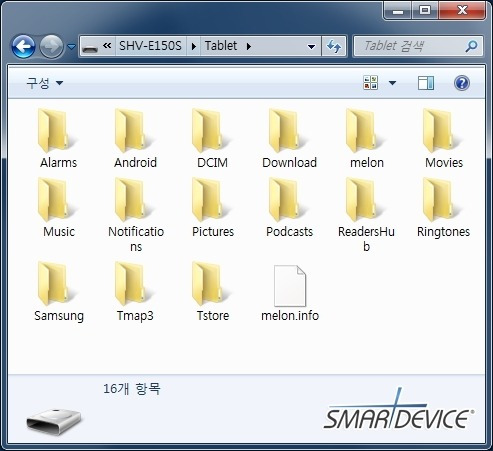This screenshot has height=451, width=493.
Task: Open the Android folder icon
Action: click(135, 131)
